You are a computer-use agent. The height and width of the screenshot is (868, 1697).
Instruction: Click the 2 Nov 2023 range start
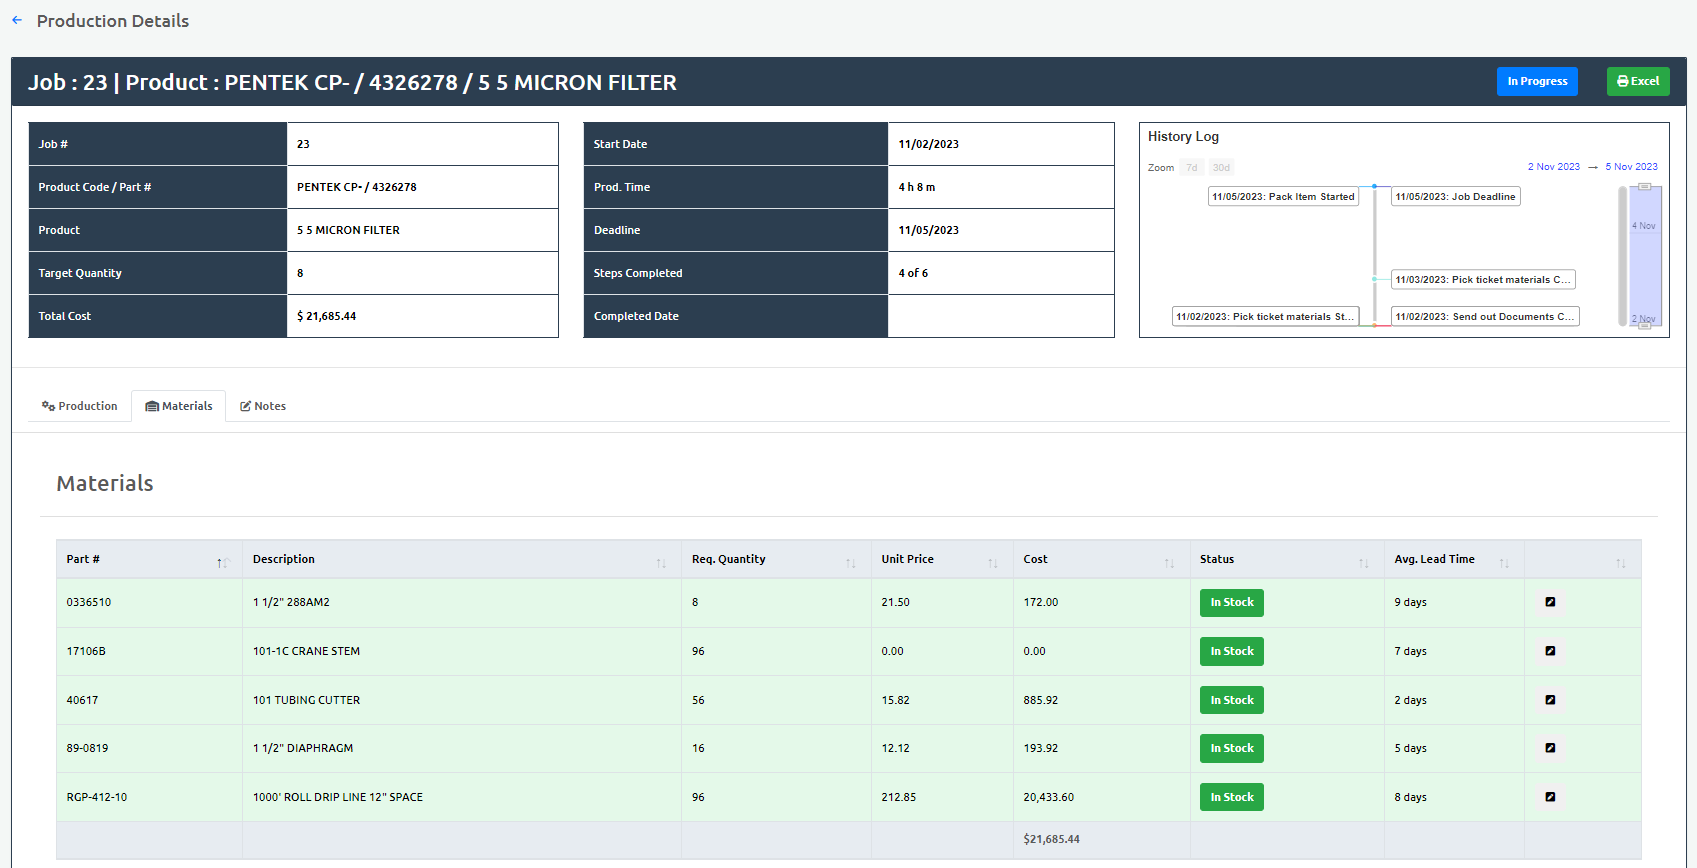point(1554,167)
